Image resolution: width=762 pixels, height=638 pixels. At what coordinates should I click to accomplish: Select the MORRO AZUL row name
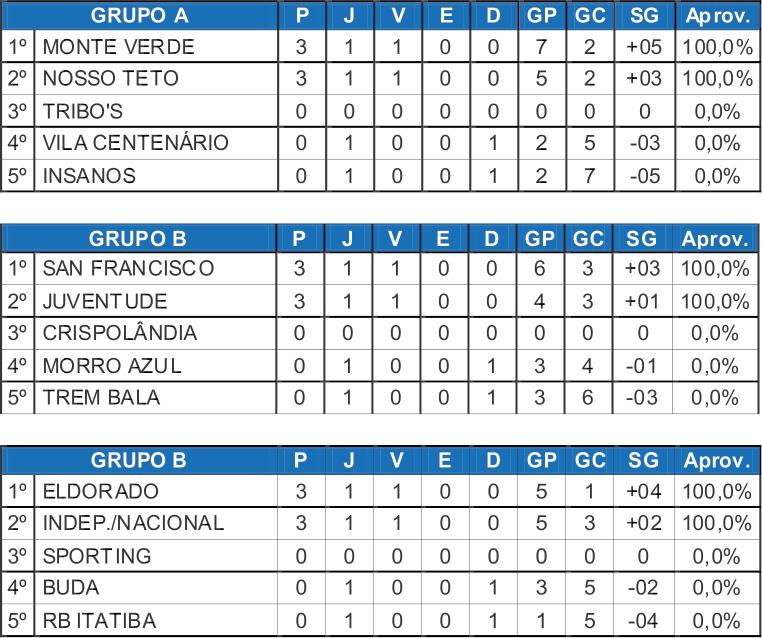pos(112,365)
